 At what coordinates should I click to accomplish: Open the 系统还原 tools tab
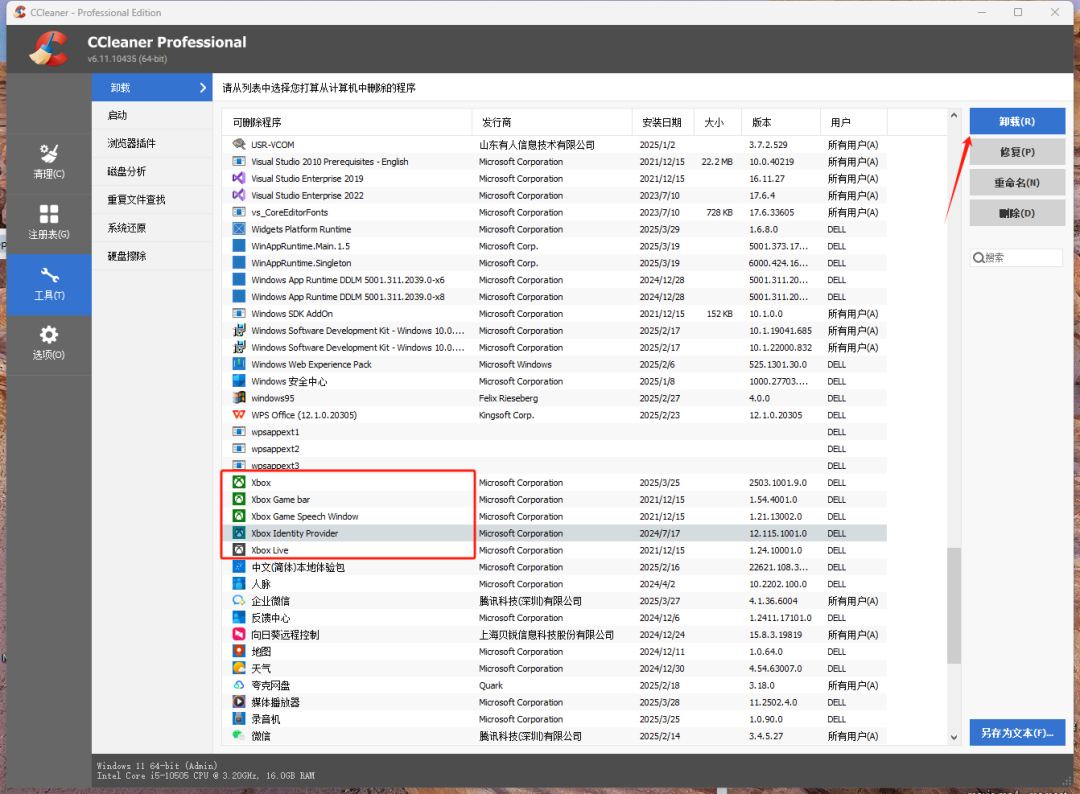click(152, 228)
